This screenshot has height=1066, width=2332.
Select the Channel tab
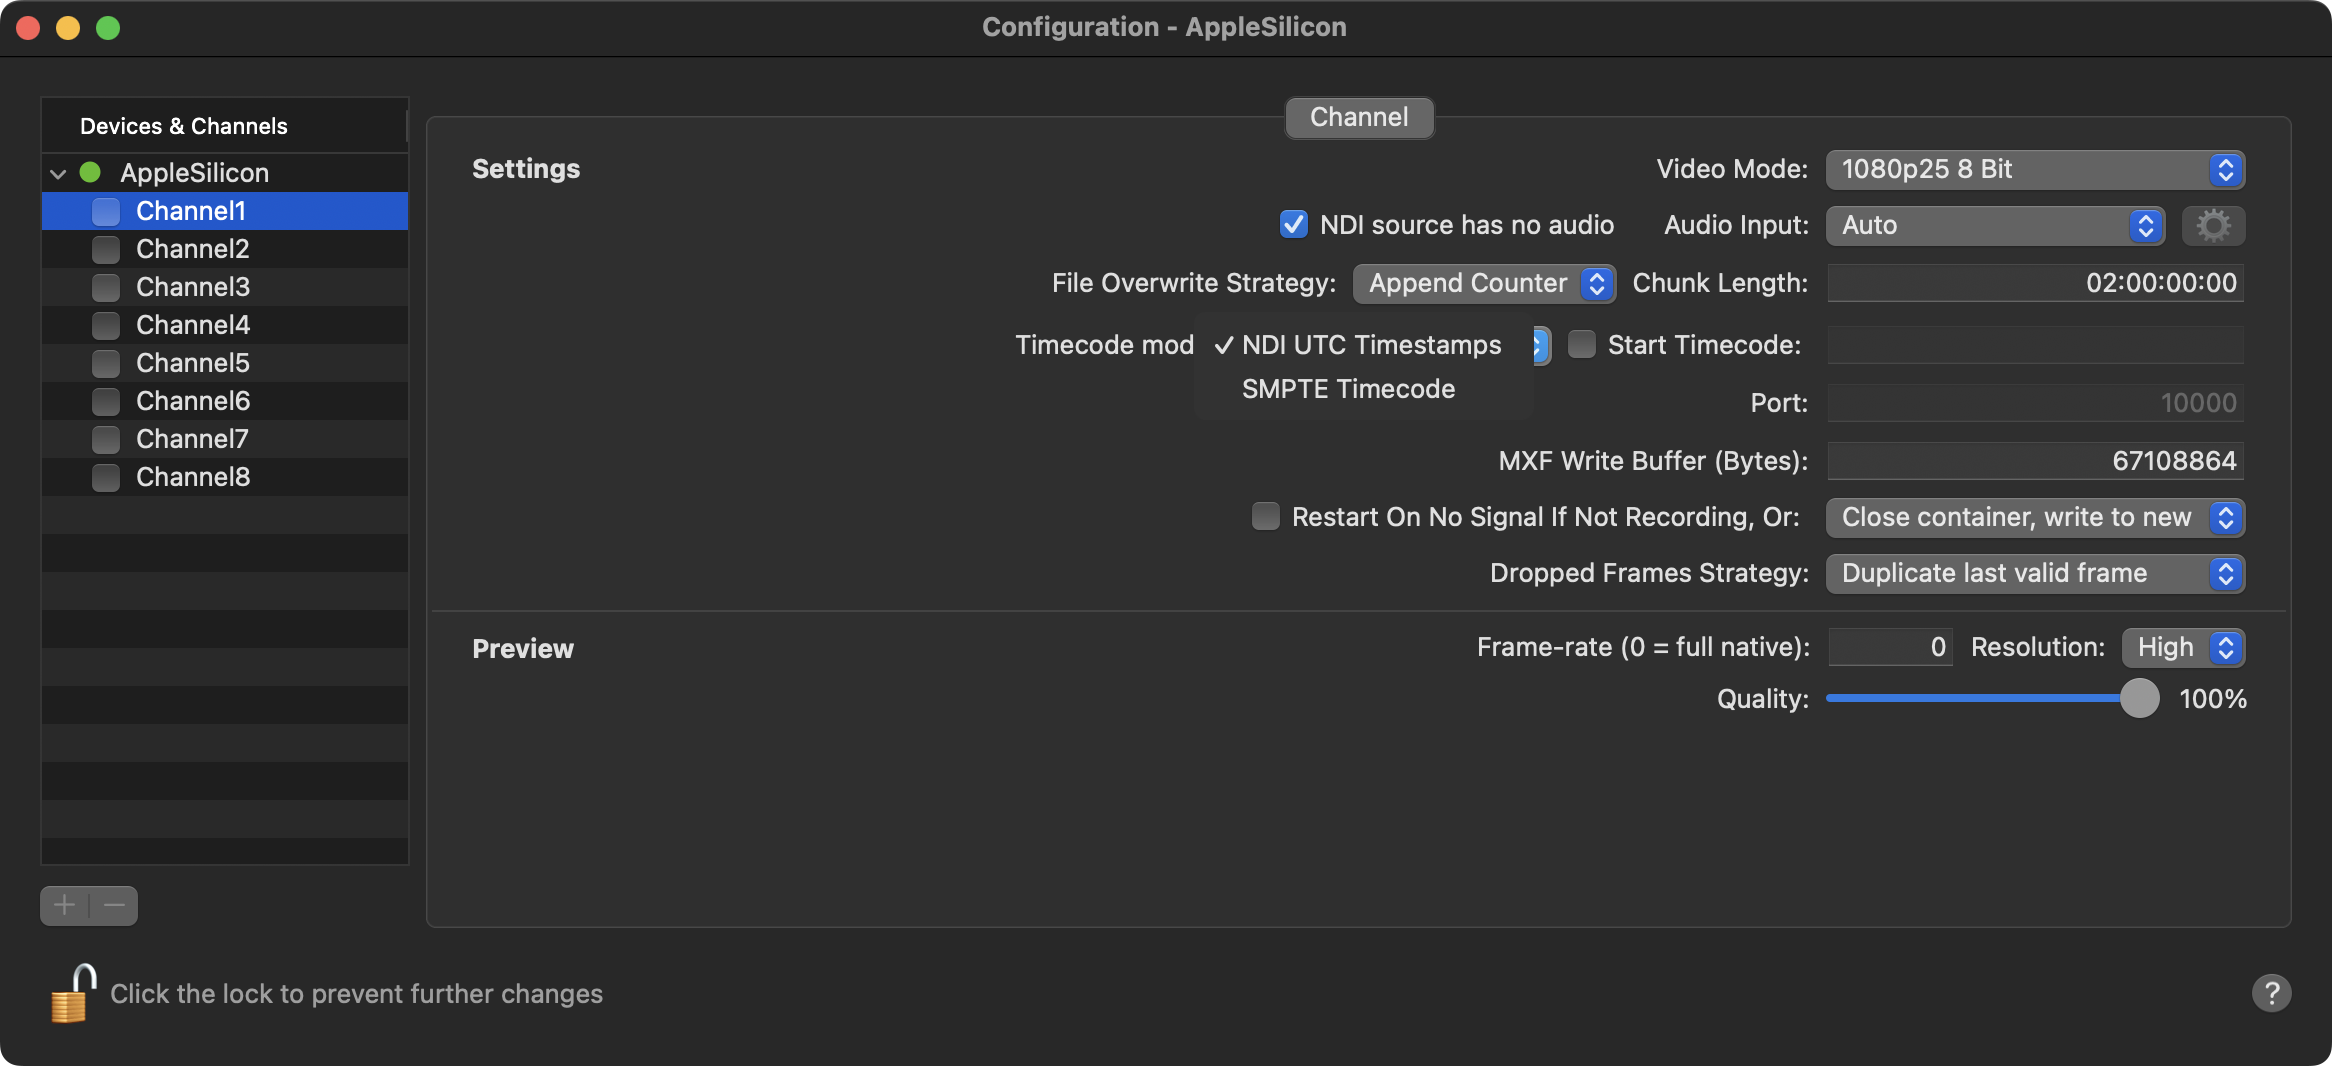click(x=1359, y=117)
